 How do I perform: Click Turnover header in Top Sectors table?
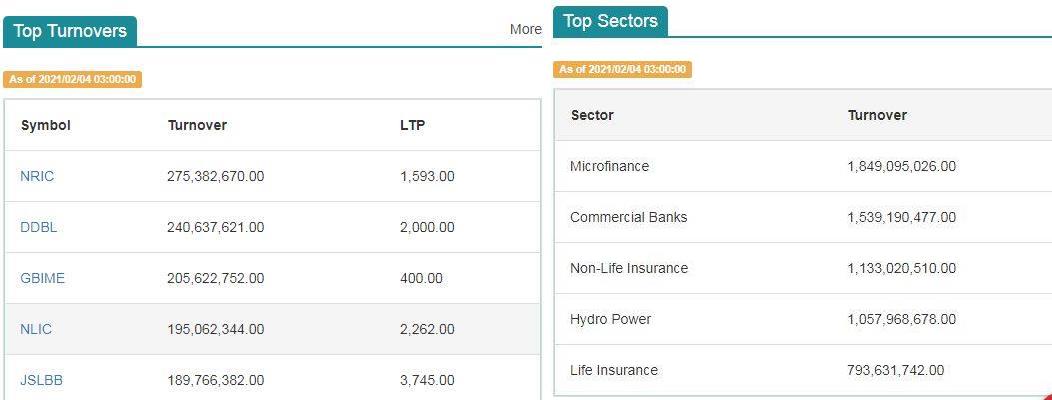click(877, 115)
